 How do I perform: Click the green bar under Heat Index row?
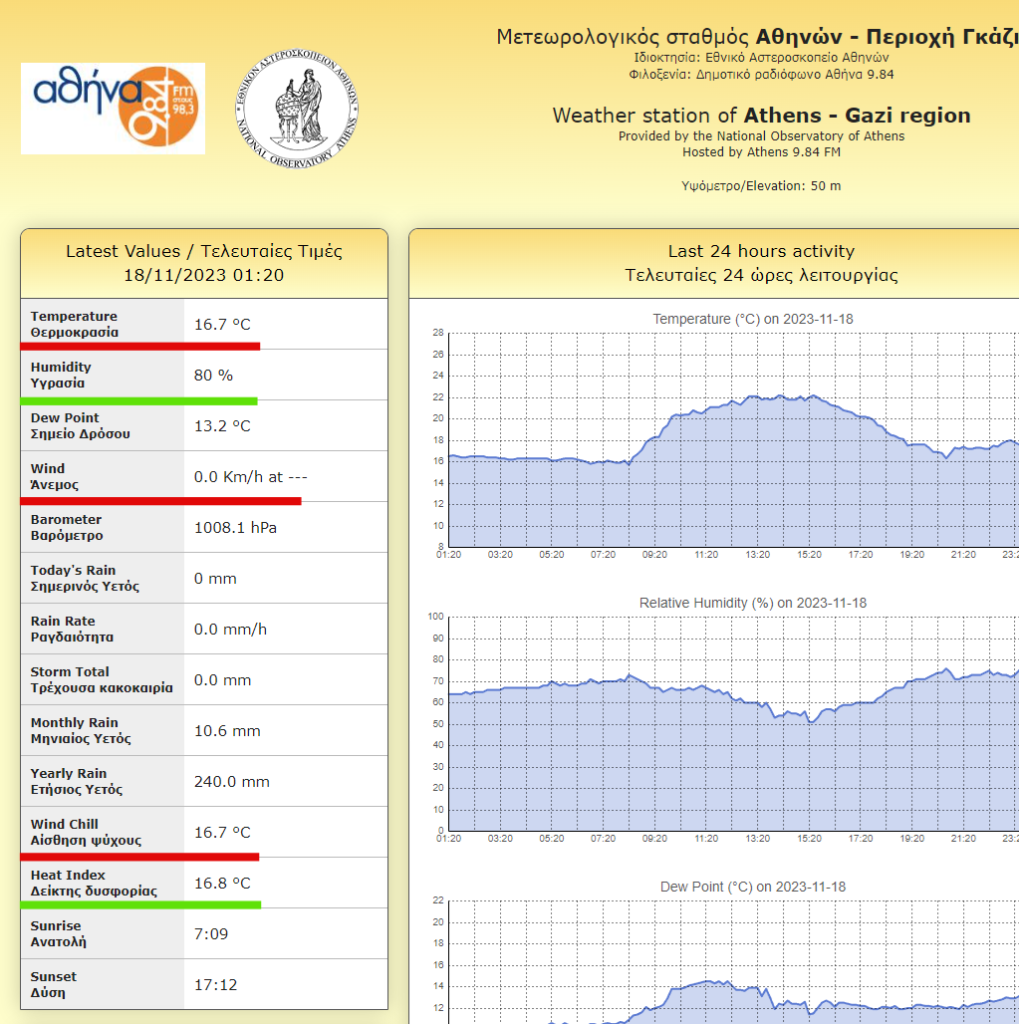pyautogui.click(x=141, y=904)
